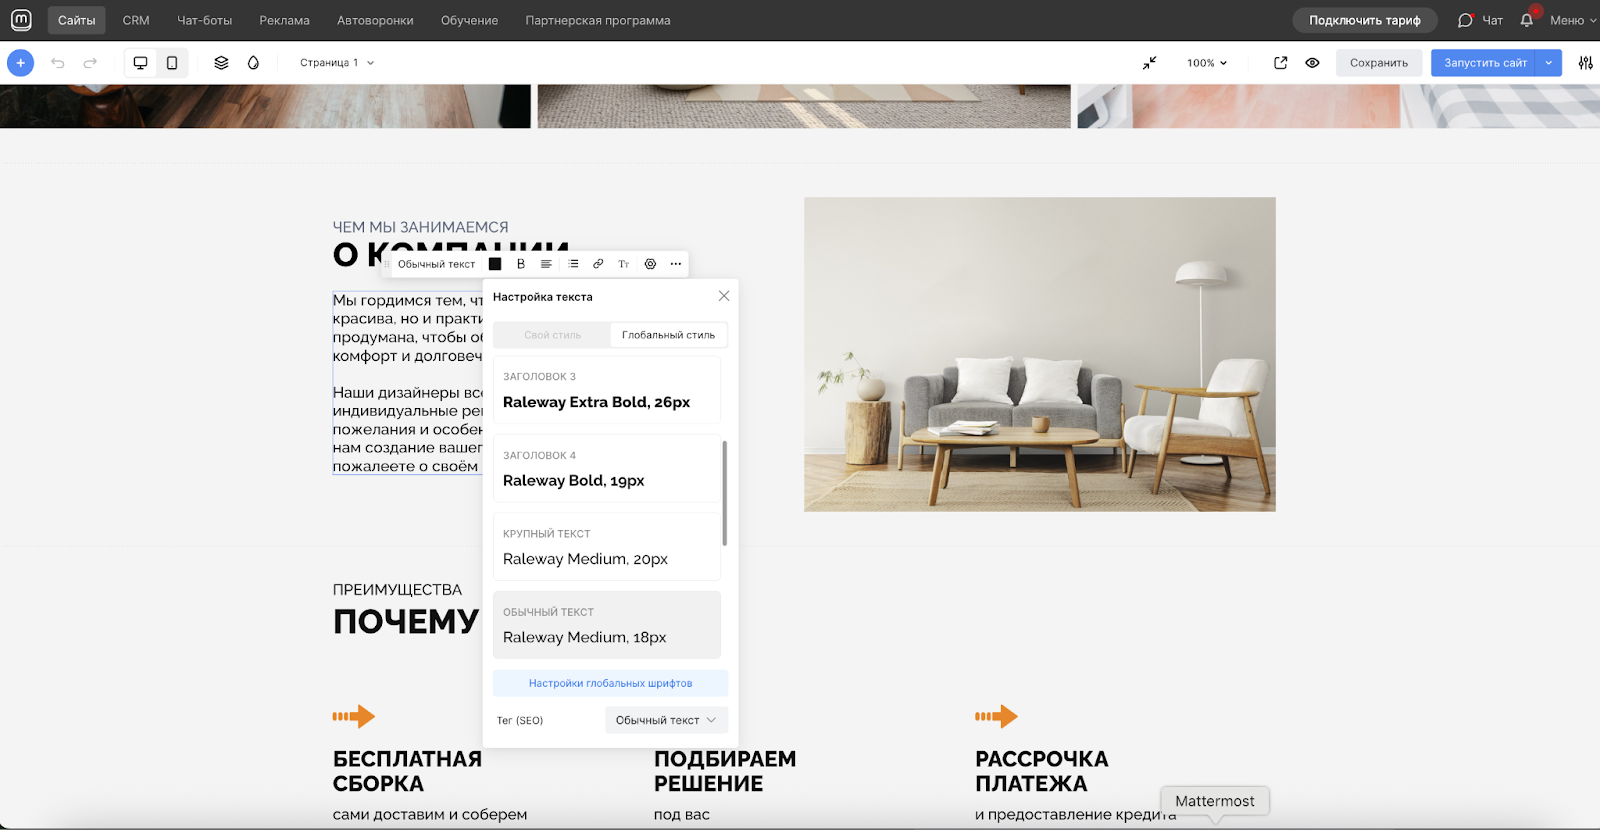Click the style list scrollbar
The image size is (1600, 830).
tap(724, 493)
